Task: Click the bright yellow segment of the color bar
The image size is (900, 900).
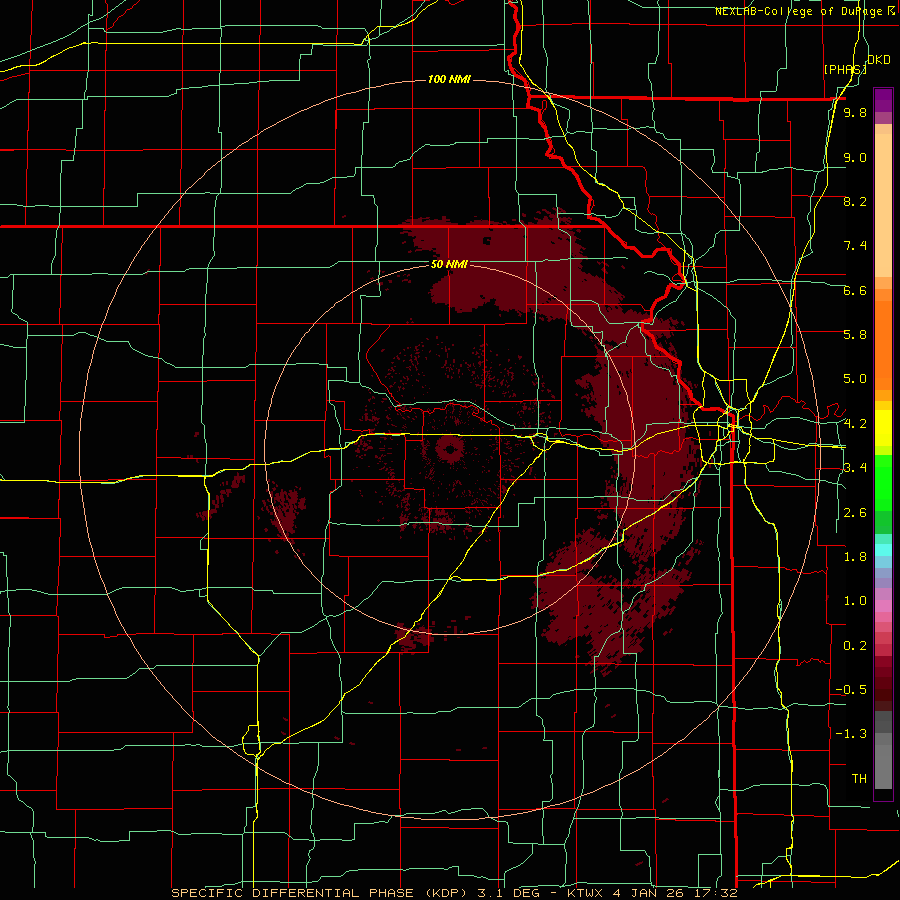Action: point(883,428)
